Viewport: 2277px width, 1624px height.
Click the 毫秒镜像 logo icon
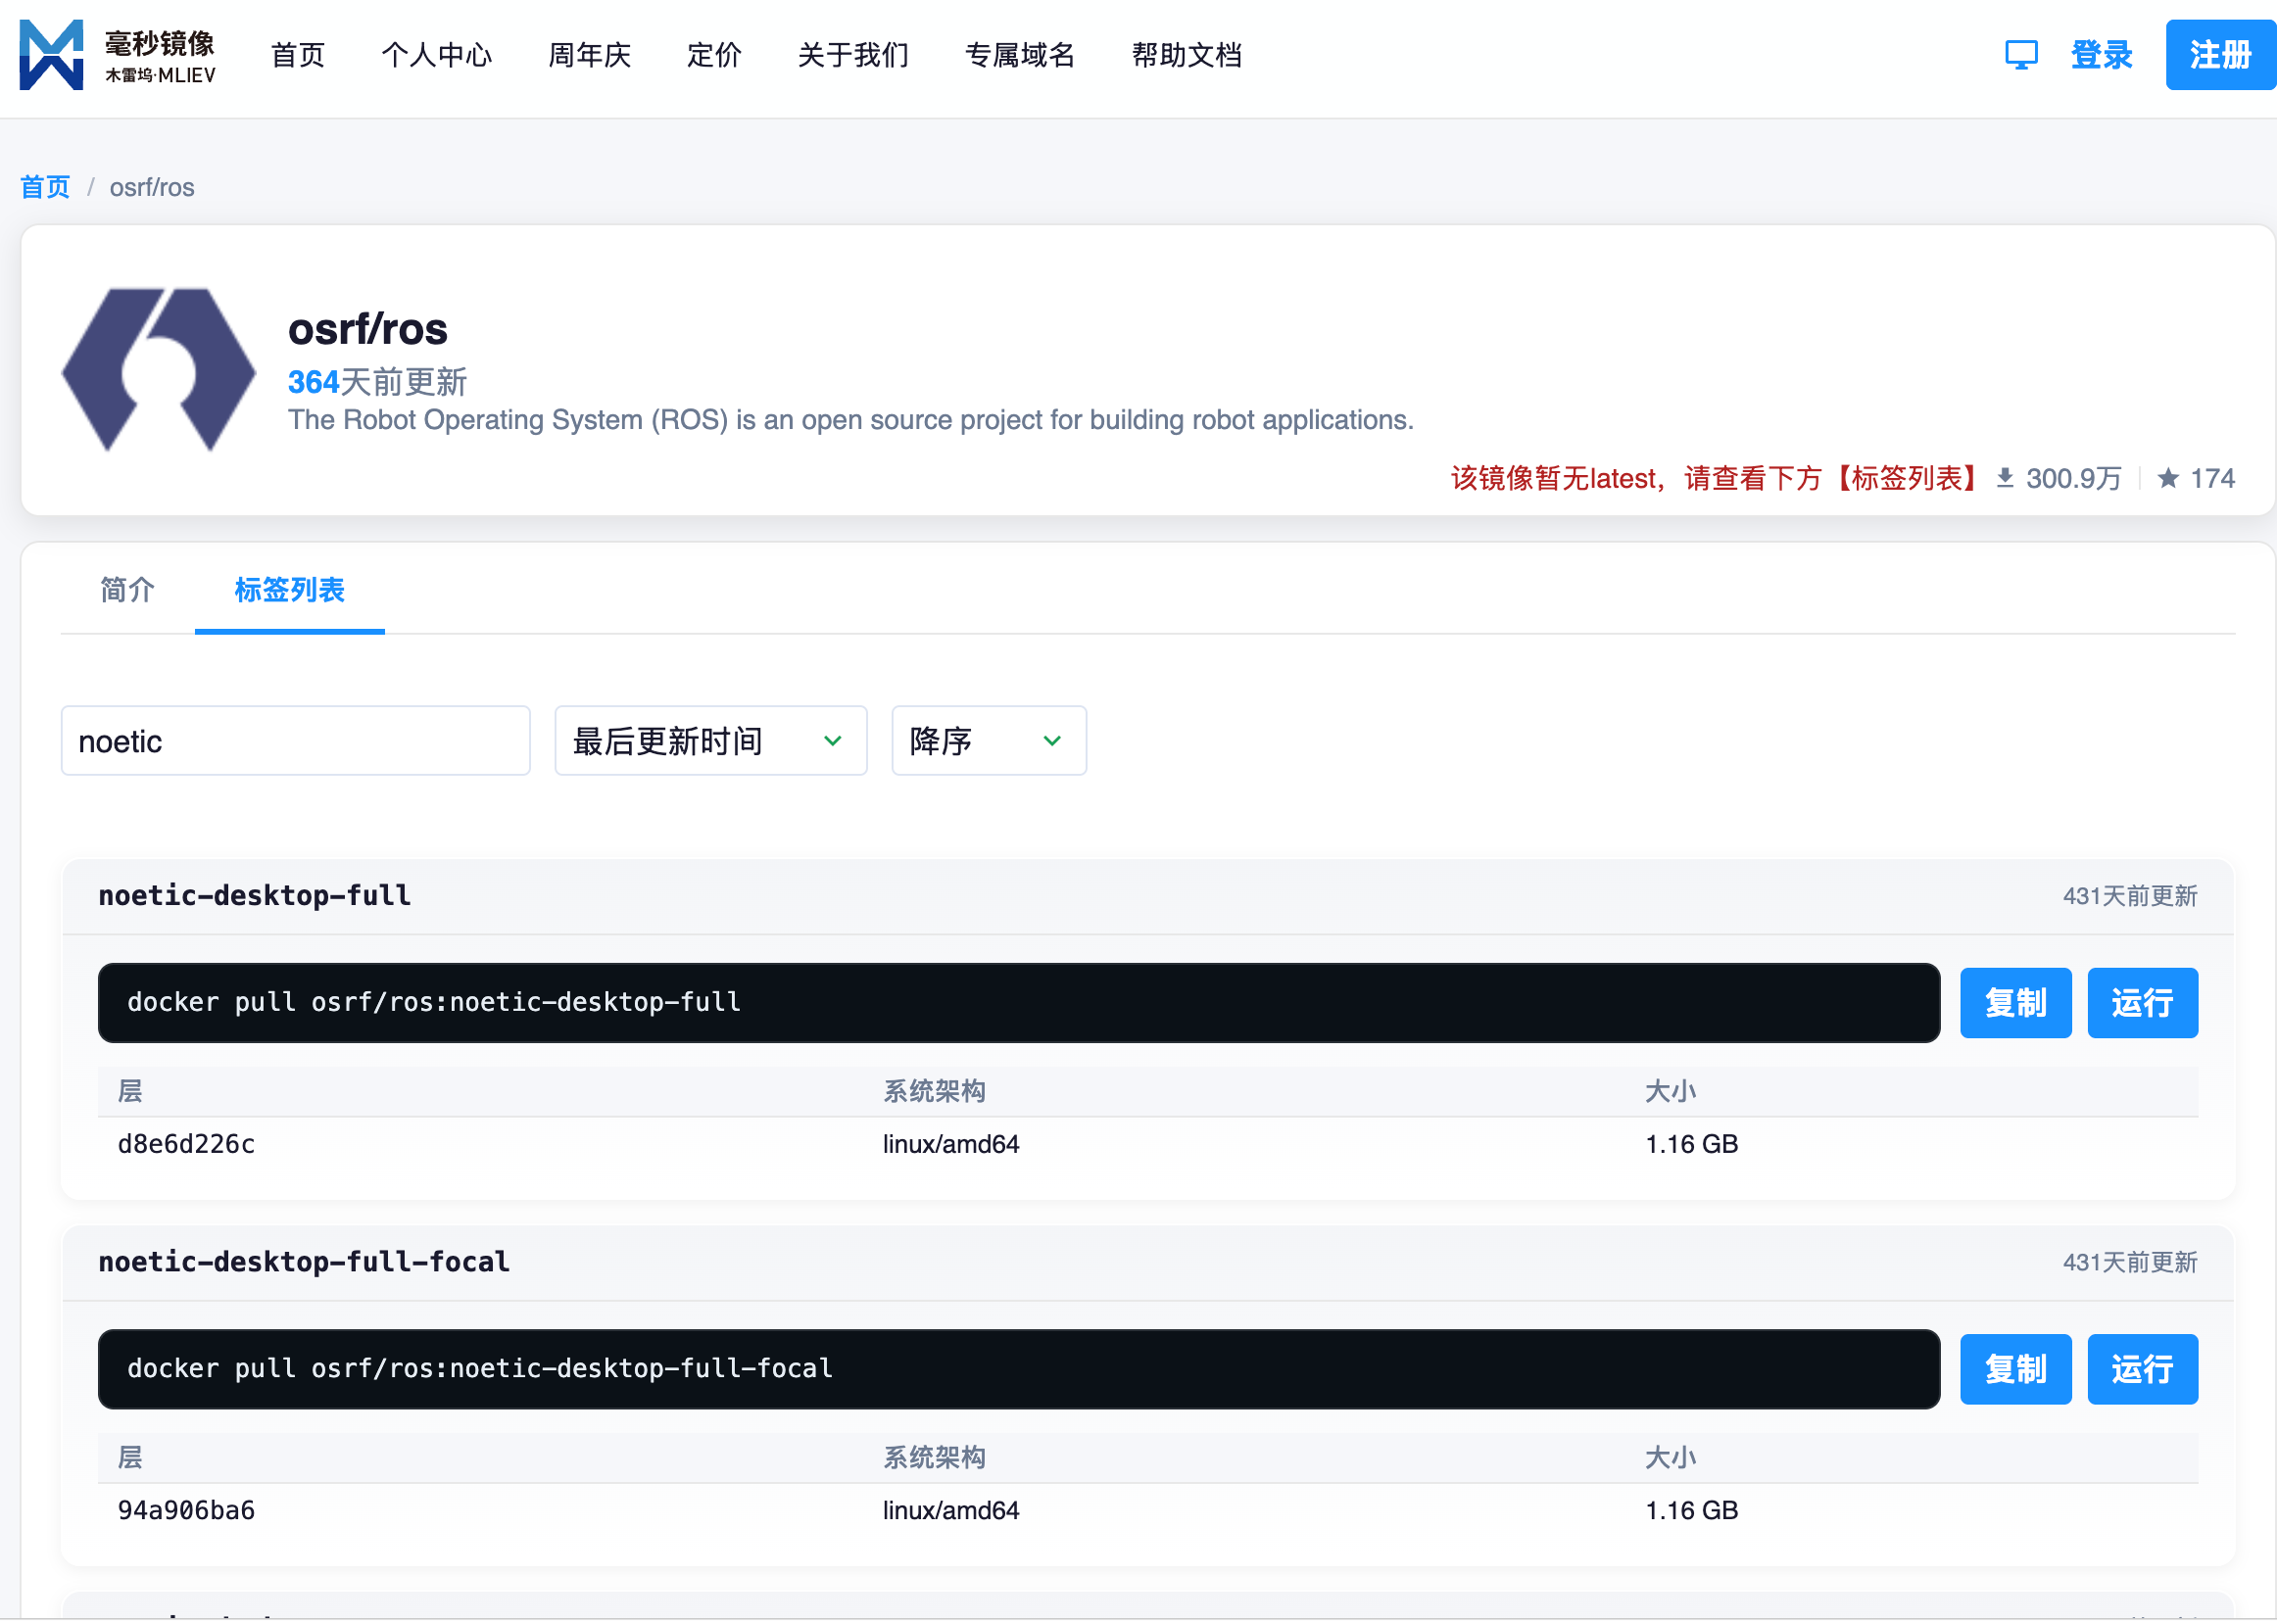coord(51,55)
